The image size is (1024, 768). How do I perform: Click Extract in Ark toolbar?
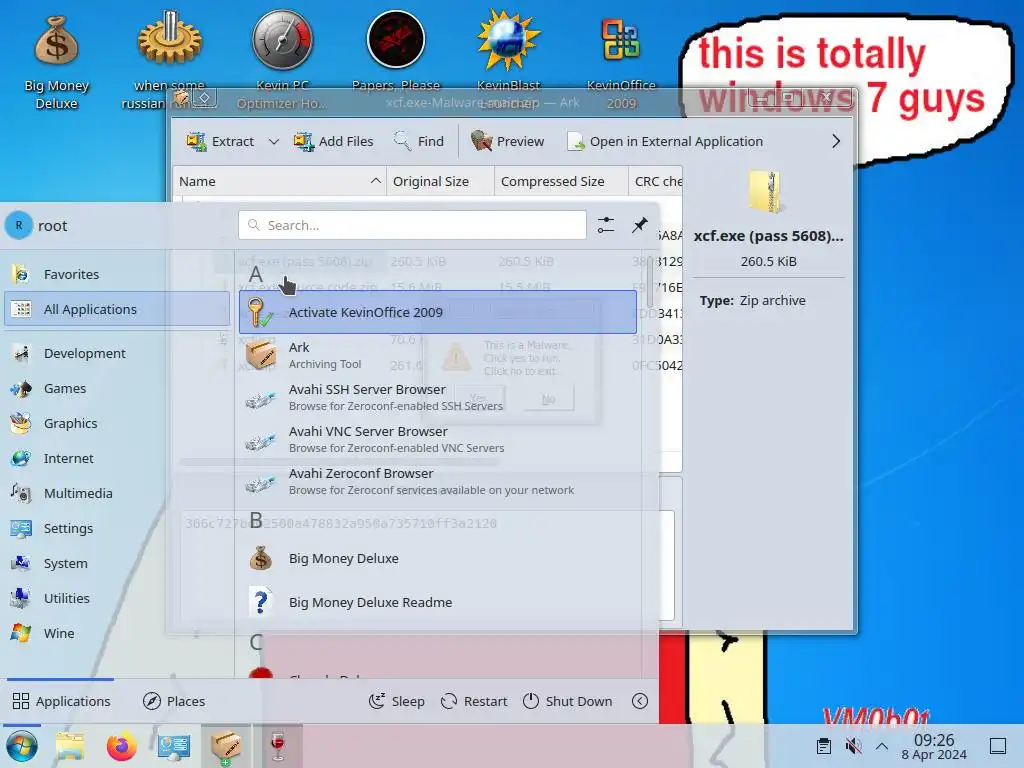coord(220,141)
